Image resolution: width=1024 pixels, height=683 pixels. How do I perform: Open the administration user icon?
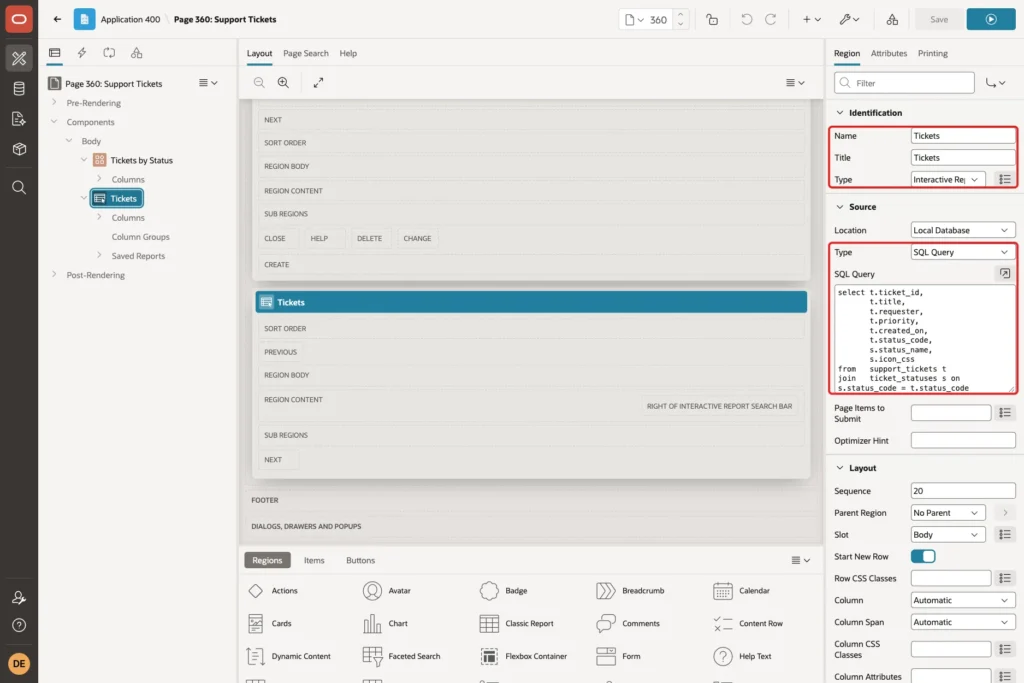pos(19,597)
